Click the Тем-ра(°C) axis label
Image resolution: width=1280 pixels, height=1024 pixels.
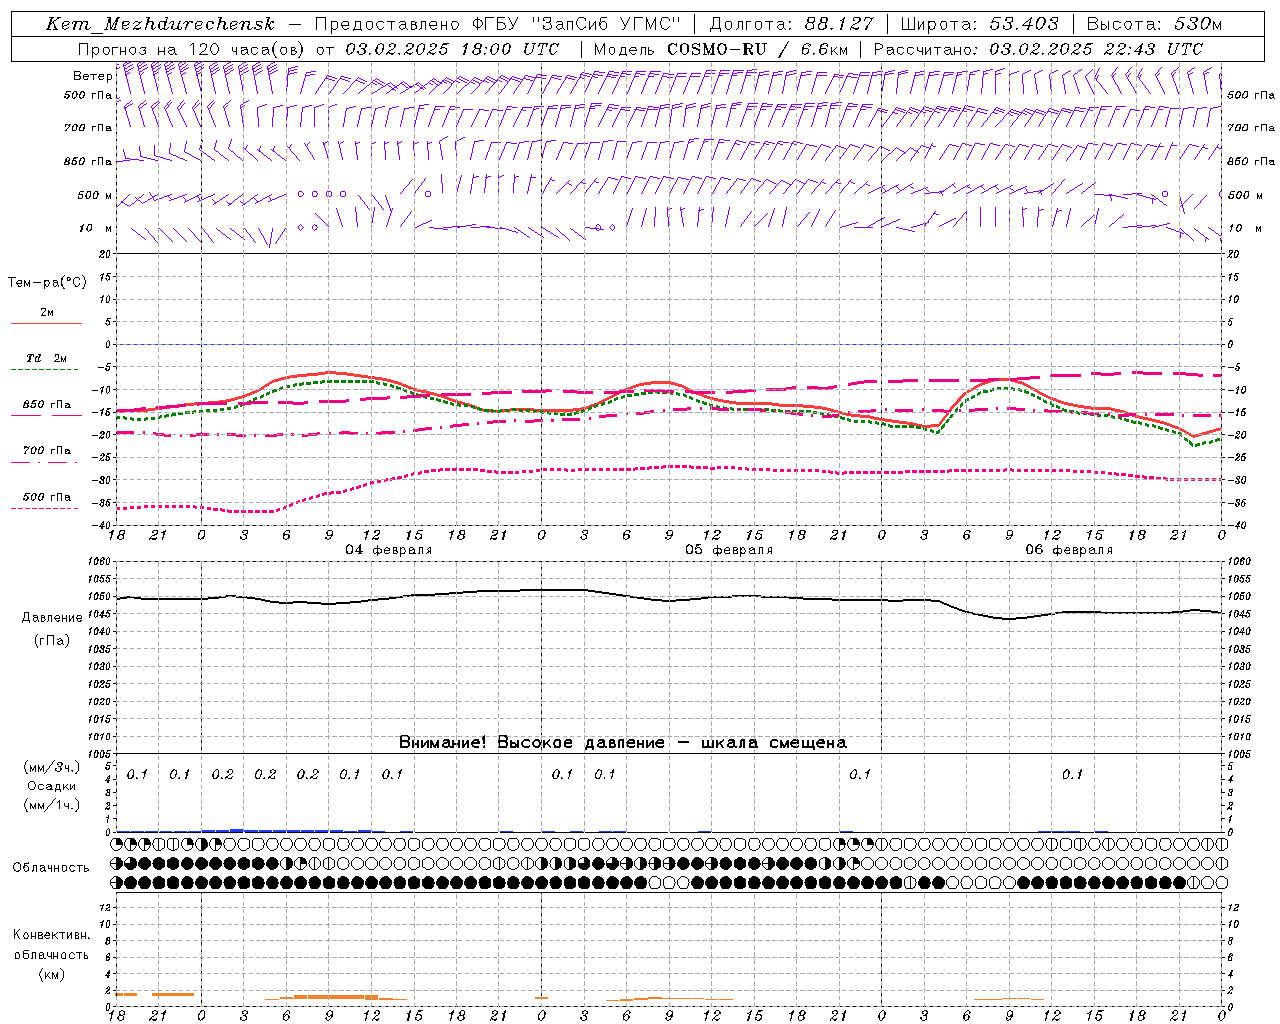pos(47,283)
